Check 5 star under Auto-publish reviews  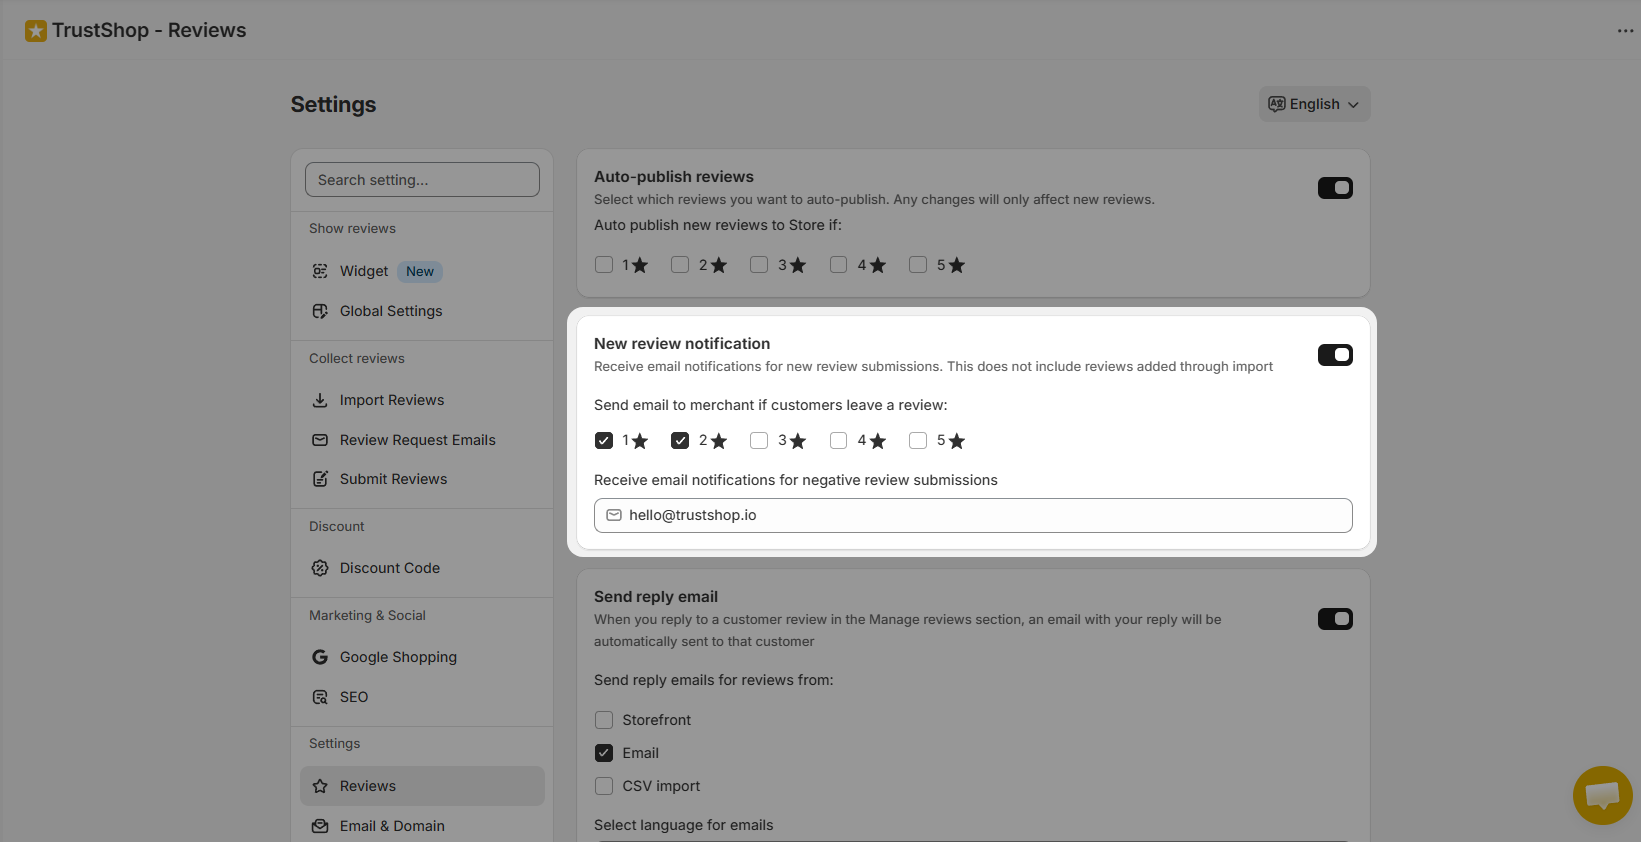point(918,265)
